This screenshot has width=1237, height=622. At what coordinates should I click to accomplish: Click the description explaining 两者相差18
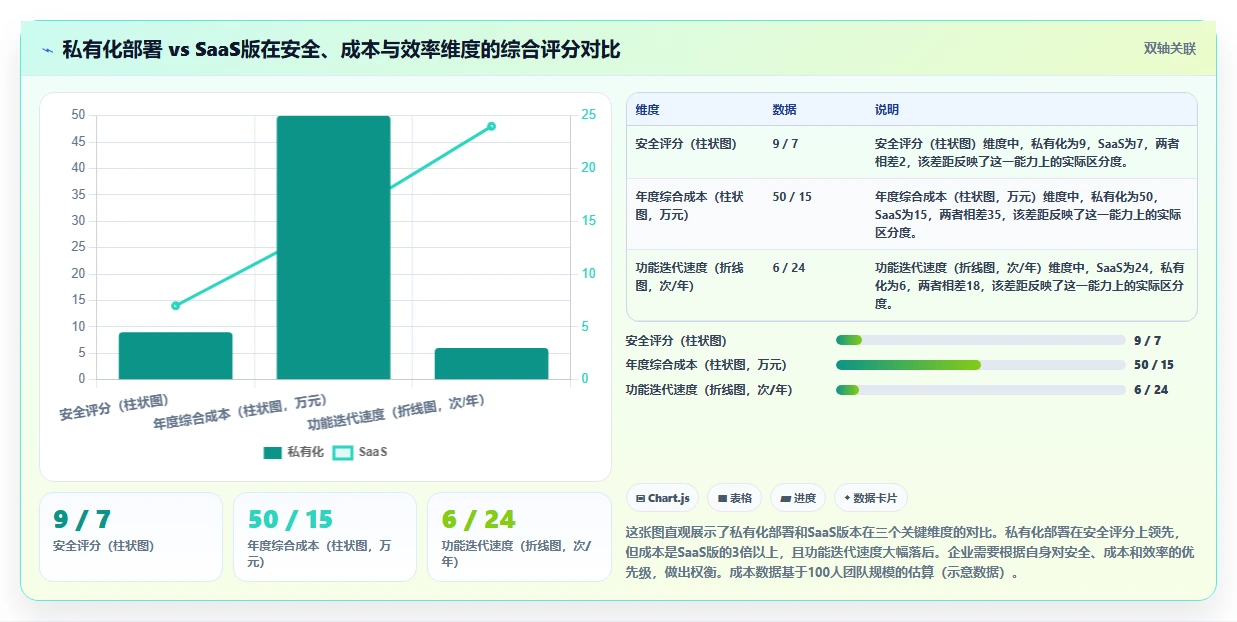click(1029, 285)
